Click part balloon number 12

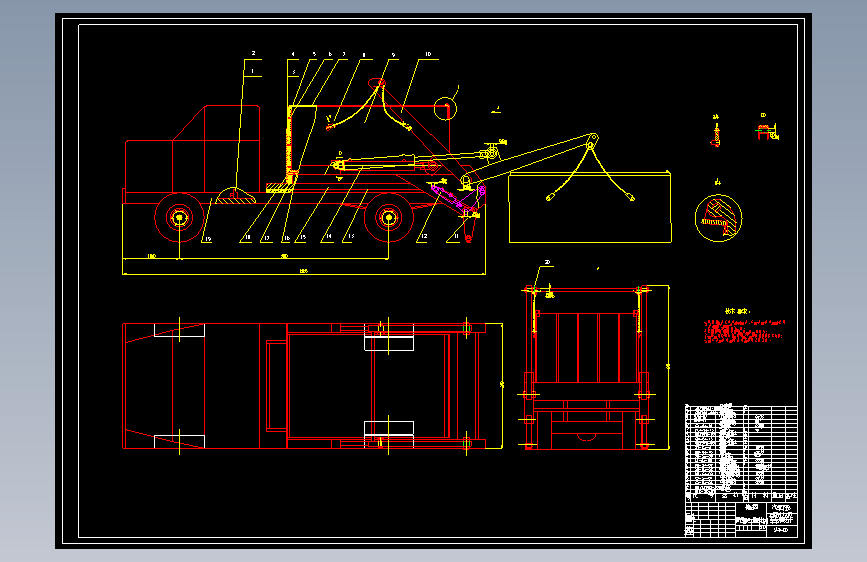(x=424, y=236)
